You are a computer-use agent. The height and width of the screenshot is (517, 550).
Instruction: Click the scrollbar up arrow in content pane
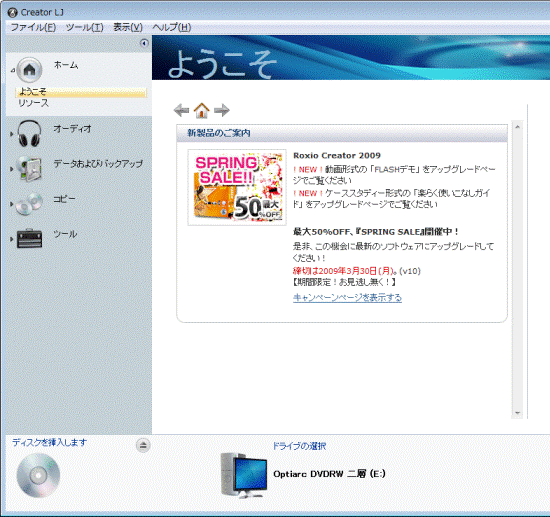pyautogui.click(x=517, y=127)
